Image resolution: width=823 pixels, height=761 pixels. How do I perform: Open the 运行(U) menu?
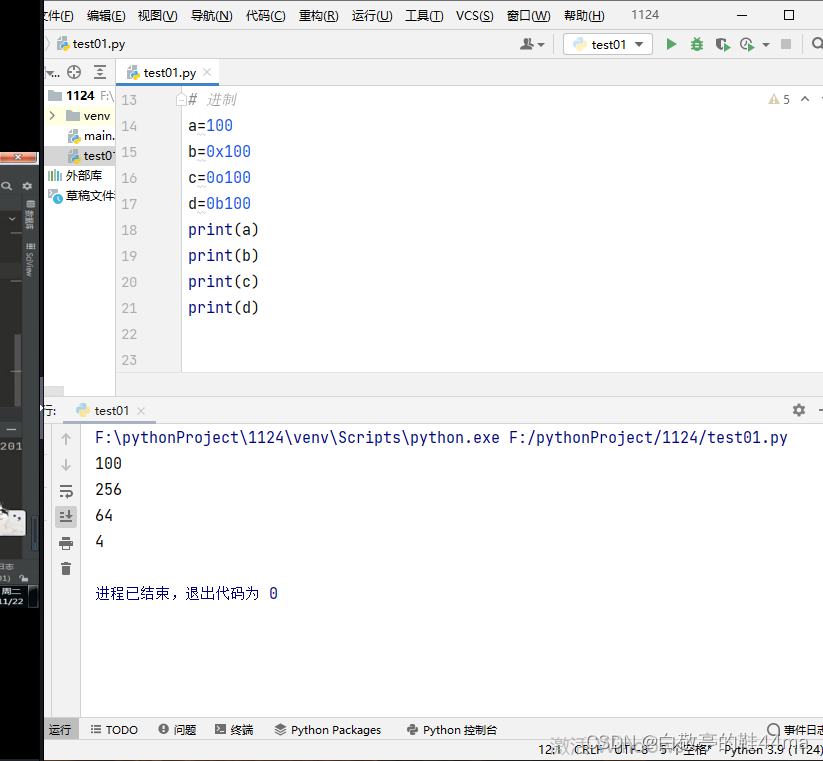(372, 16)
